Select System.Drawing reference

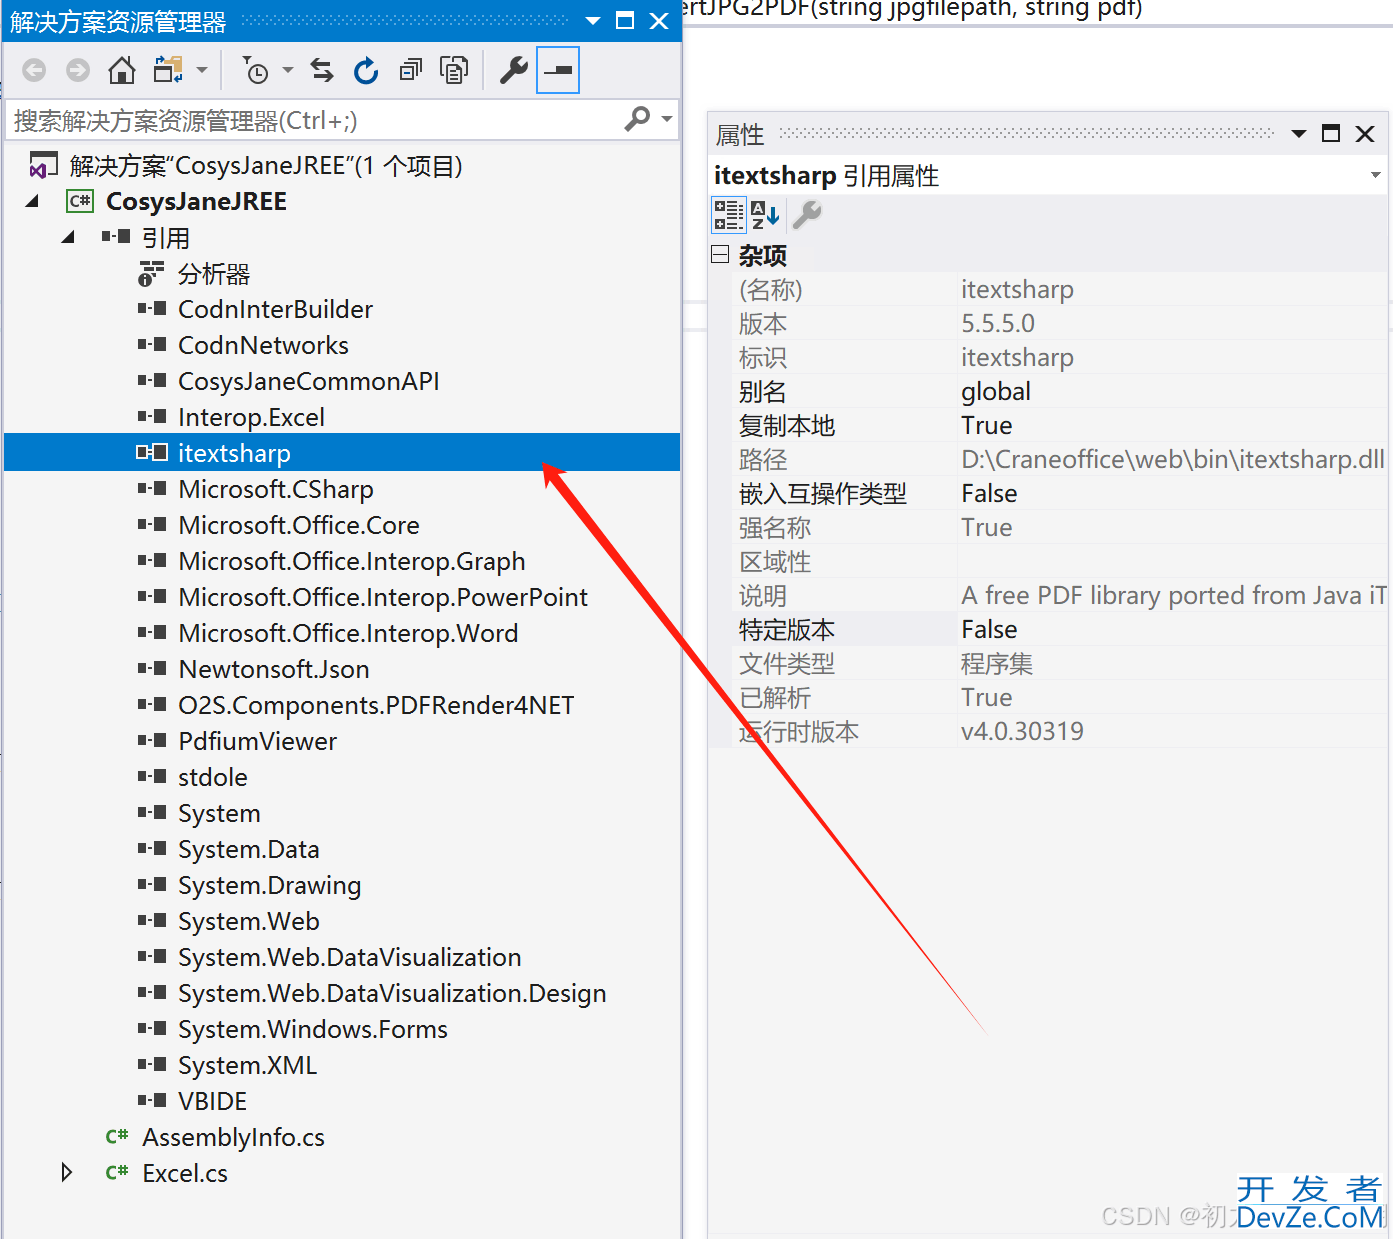[269, 886]
